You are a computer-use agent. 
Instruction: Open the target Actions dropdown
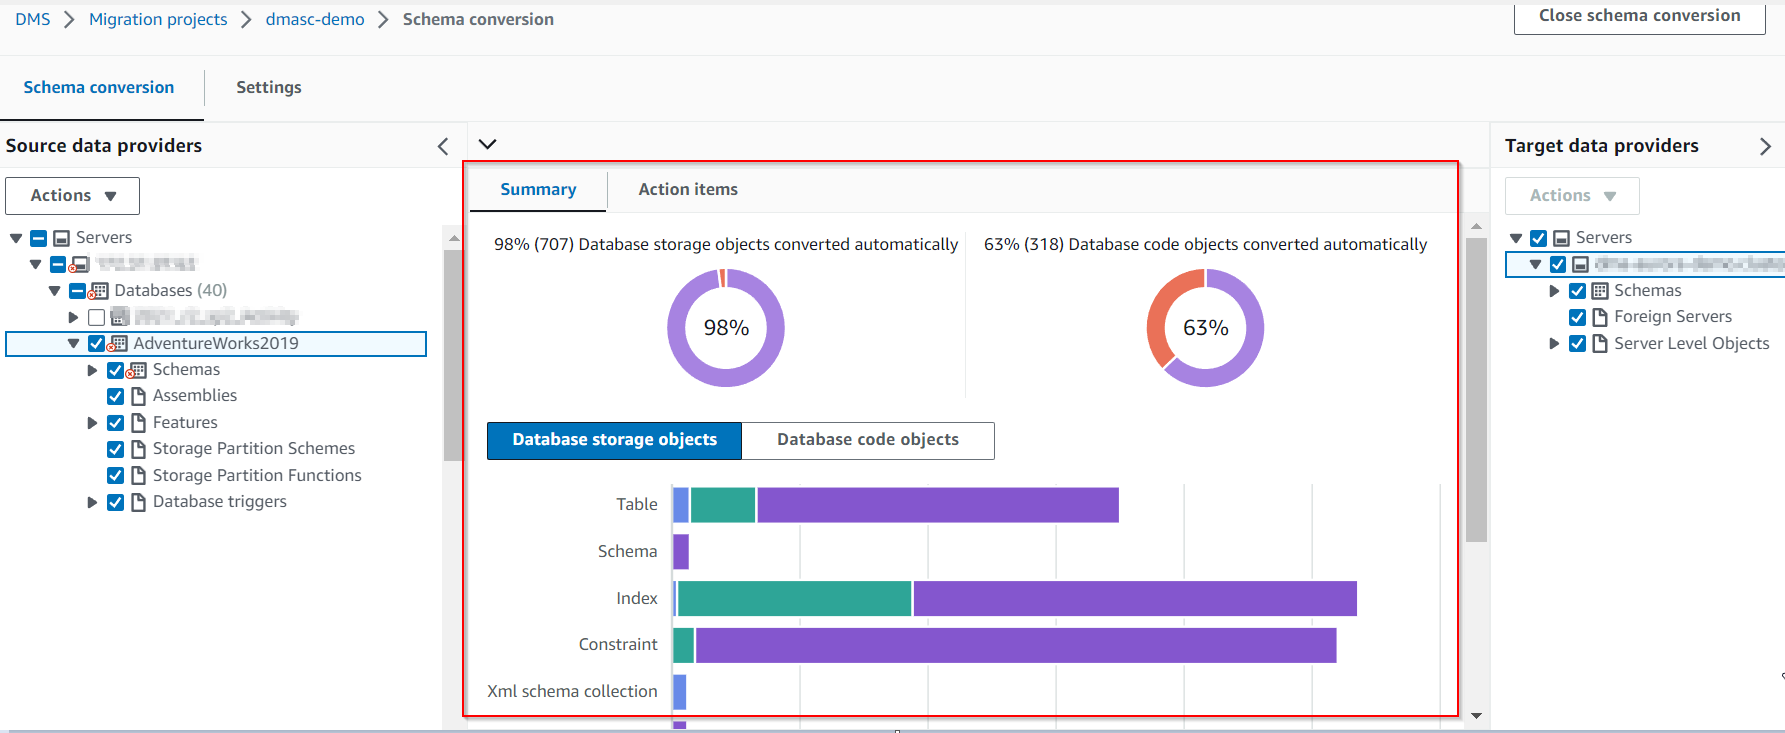[x=1572, y=196]
